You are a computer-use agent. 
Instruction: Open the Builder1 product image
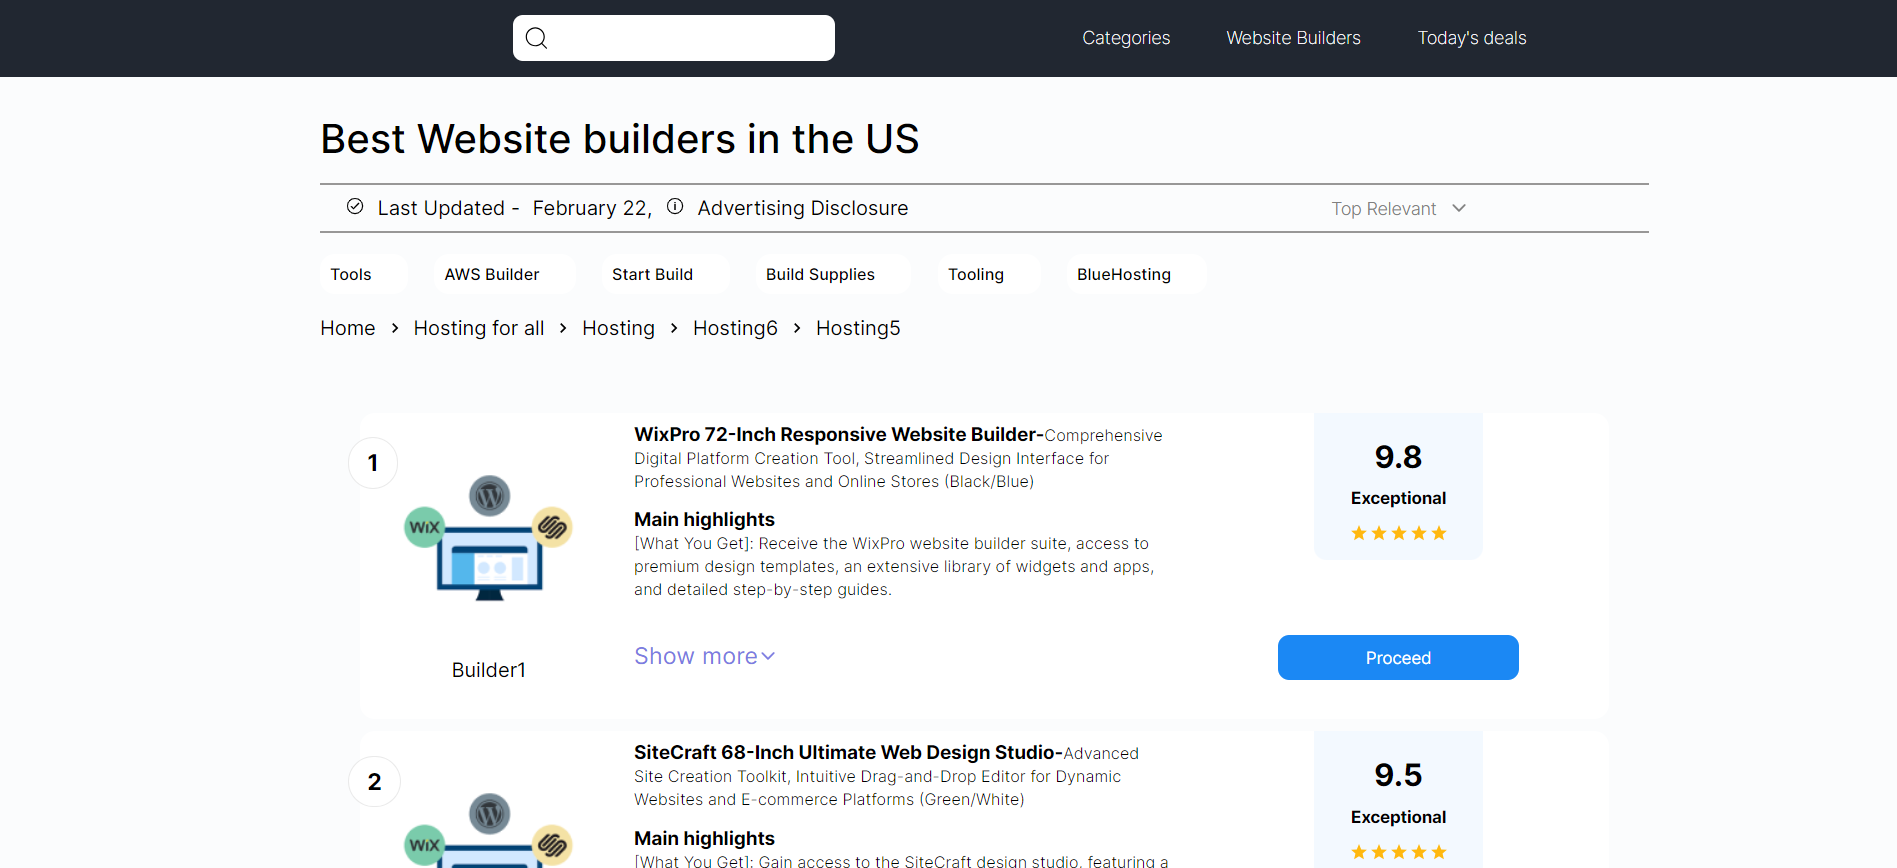coord(489,538)
